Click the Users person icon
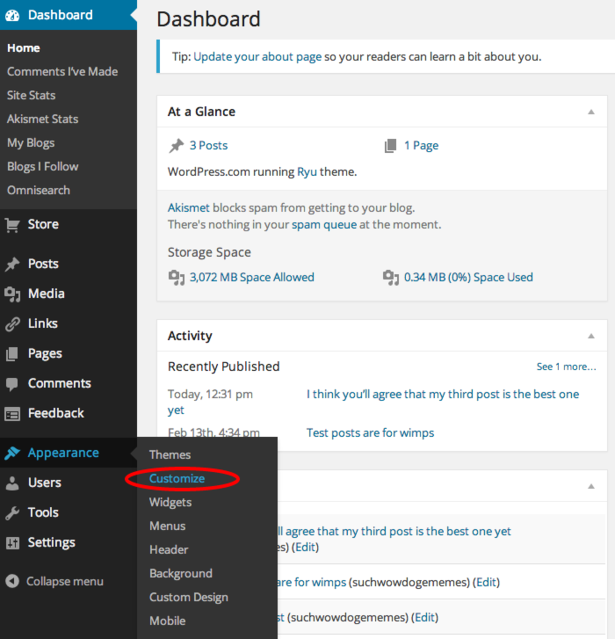This screenshot has height=639, width=615. 12,483
